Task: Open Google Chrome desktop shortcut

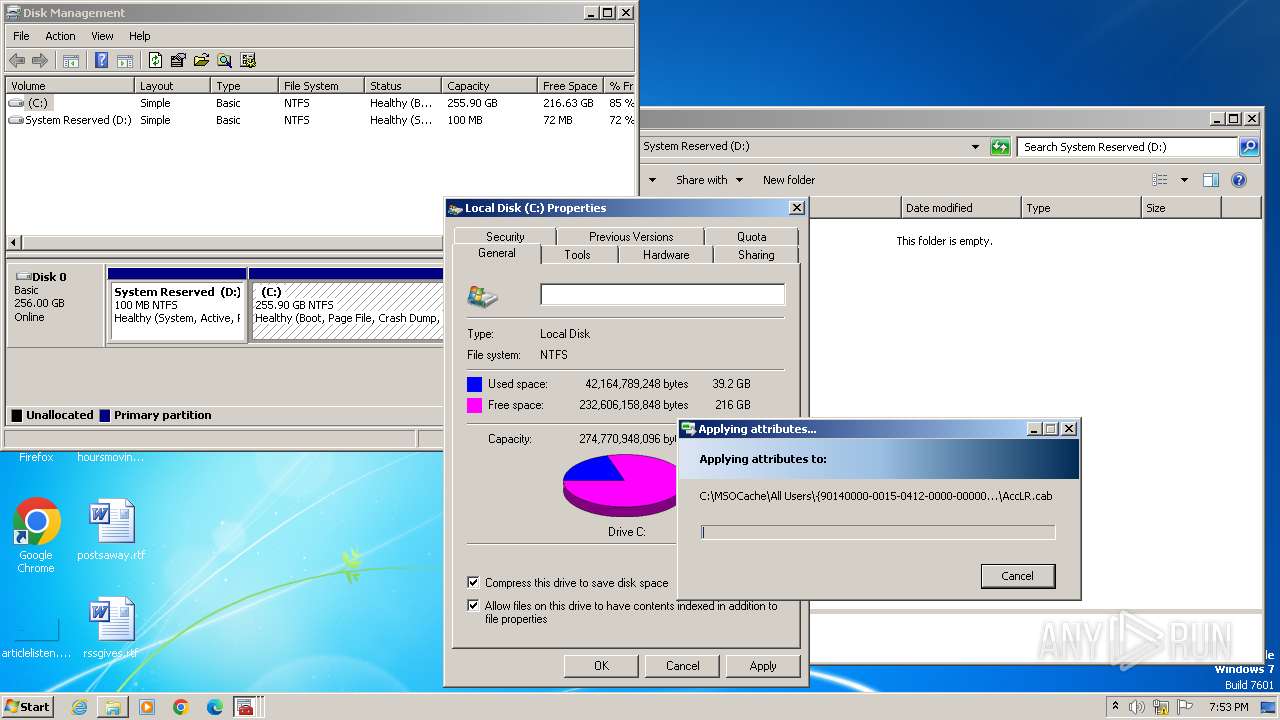Action: (x=36, y=535)
